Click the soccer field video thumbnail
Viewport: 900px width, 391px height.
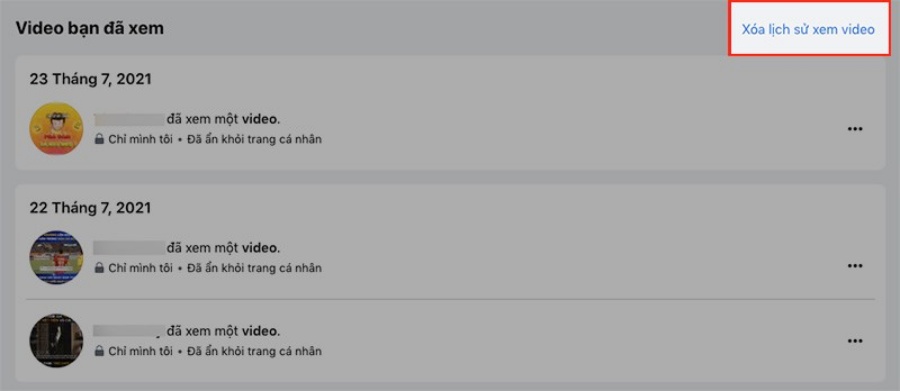coord(56,258)
